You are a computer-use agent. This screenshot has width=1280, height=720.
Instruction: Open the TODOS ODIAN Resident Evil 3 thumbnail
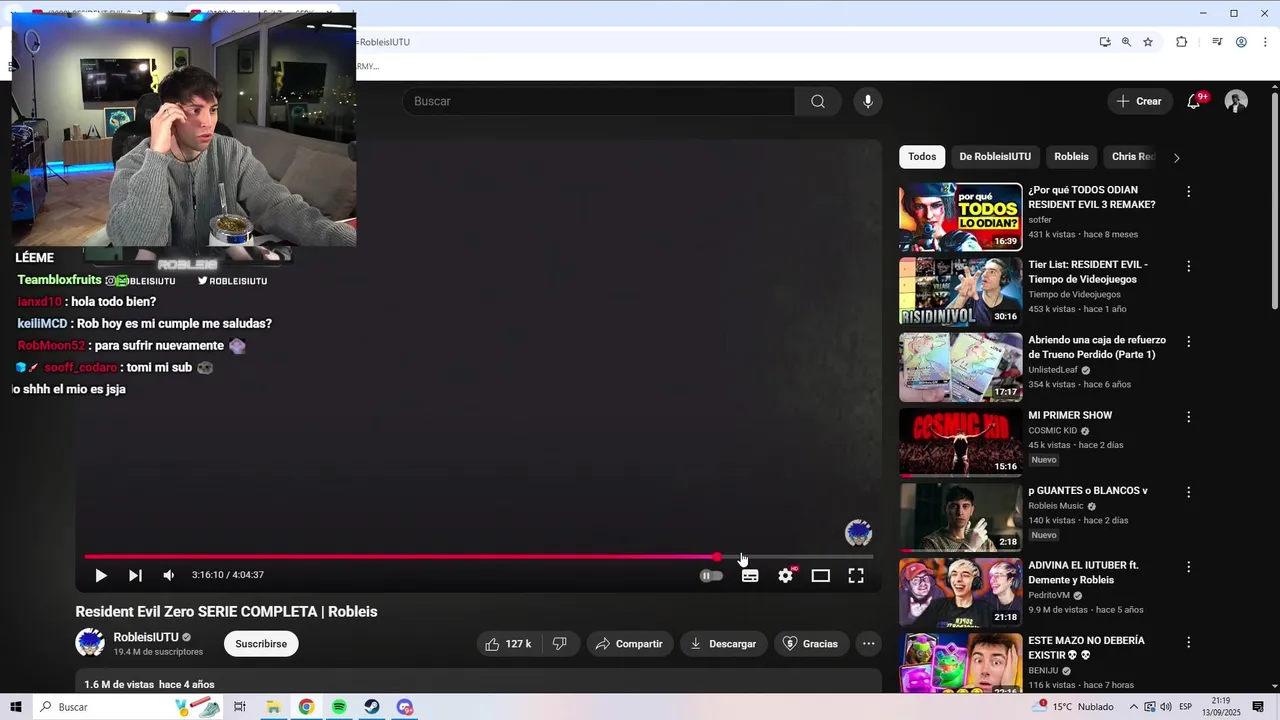point(960,217)
